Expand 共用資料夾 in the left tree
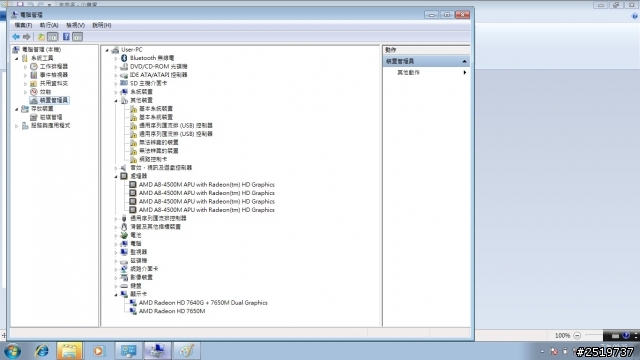 pyautogui.click(x=25, y=84)
